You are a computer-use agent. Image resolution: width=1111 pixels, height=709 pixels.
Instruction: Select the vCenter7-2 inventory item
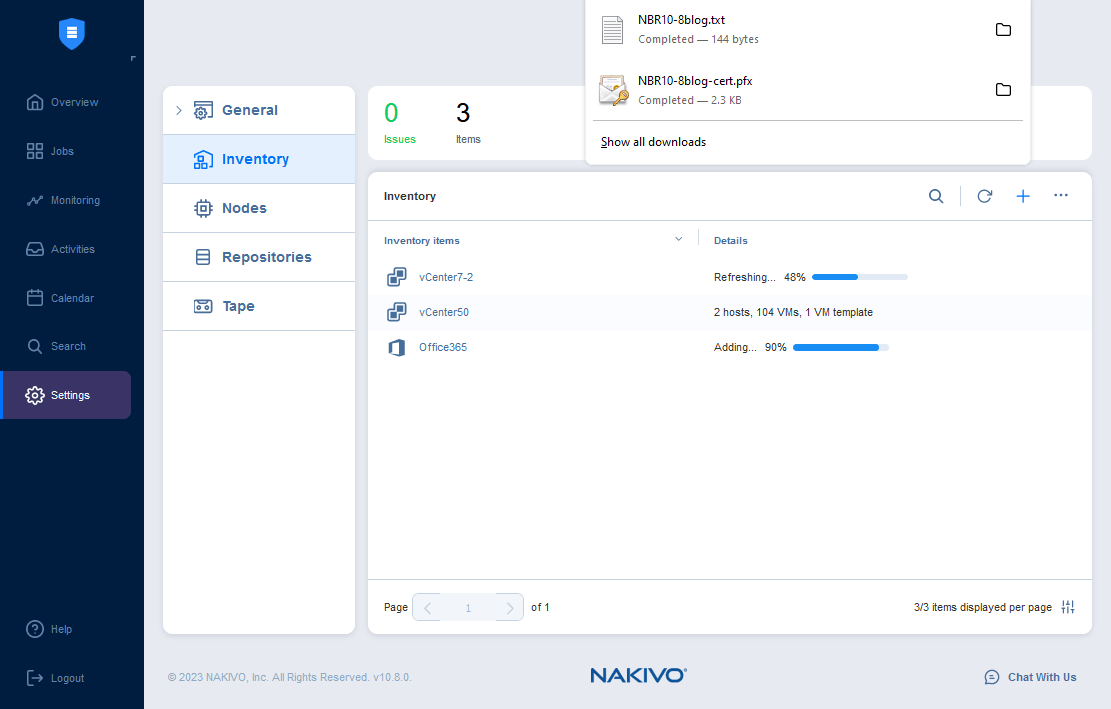pos(446,278)
